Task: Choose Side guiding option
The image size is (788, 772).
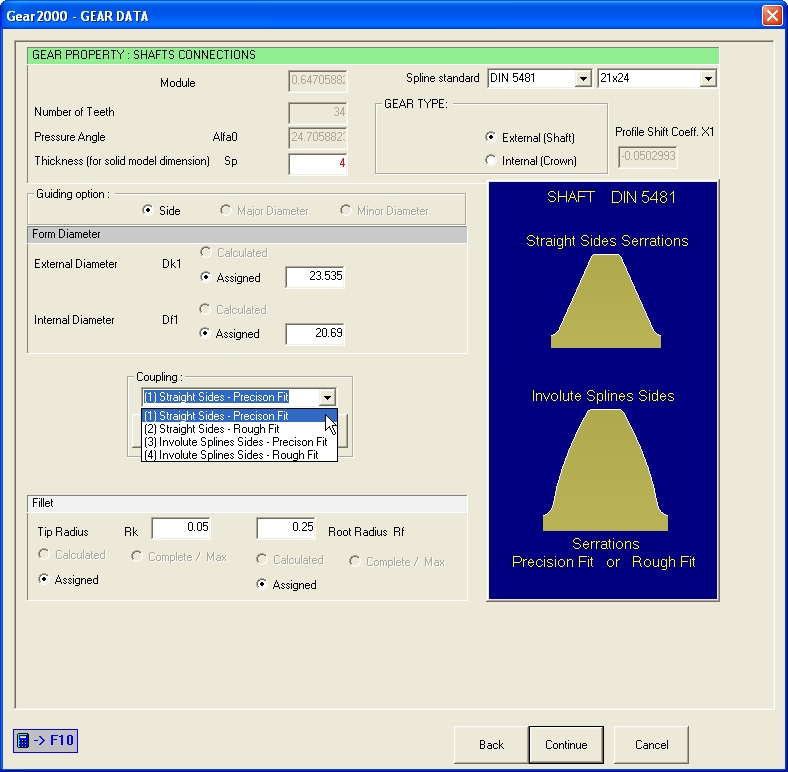Action: (x=161, y=210)
